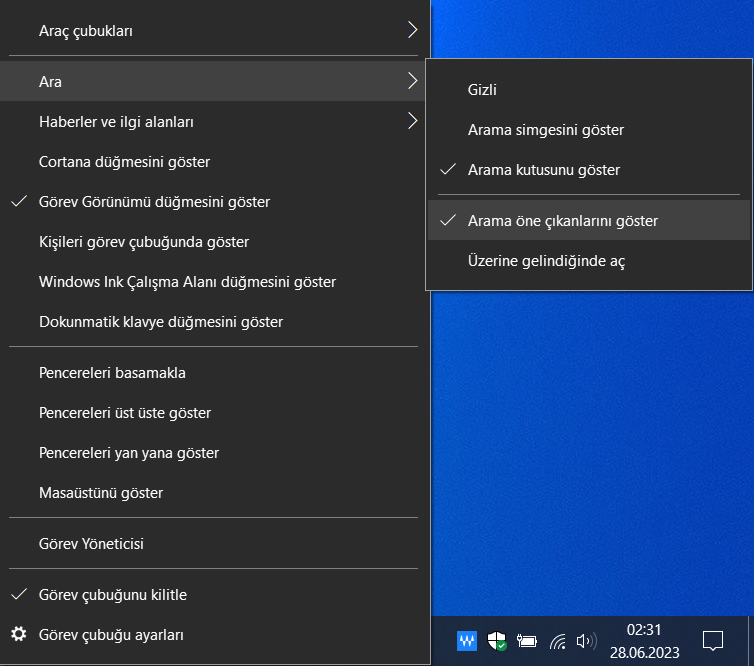Viewport: 754px width, 666px height.
Task: Select the Gizli search option
Action: (x=589, y=89)
